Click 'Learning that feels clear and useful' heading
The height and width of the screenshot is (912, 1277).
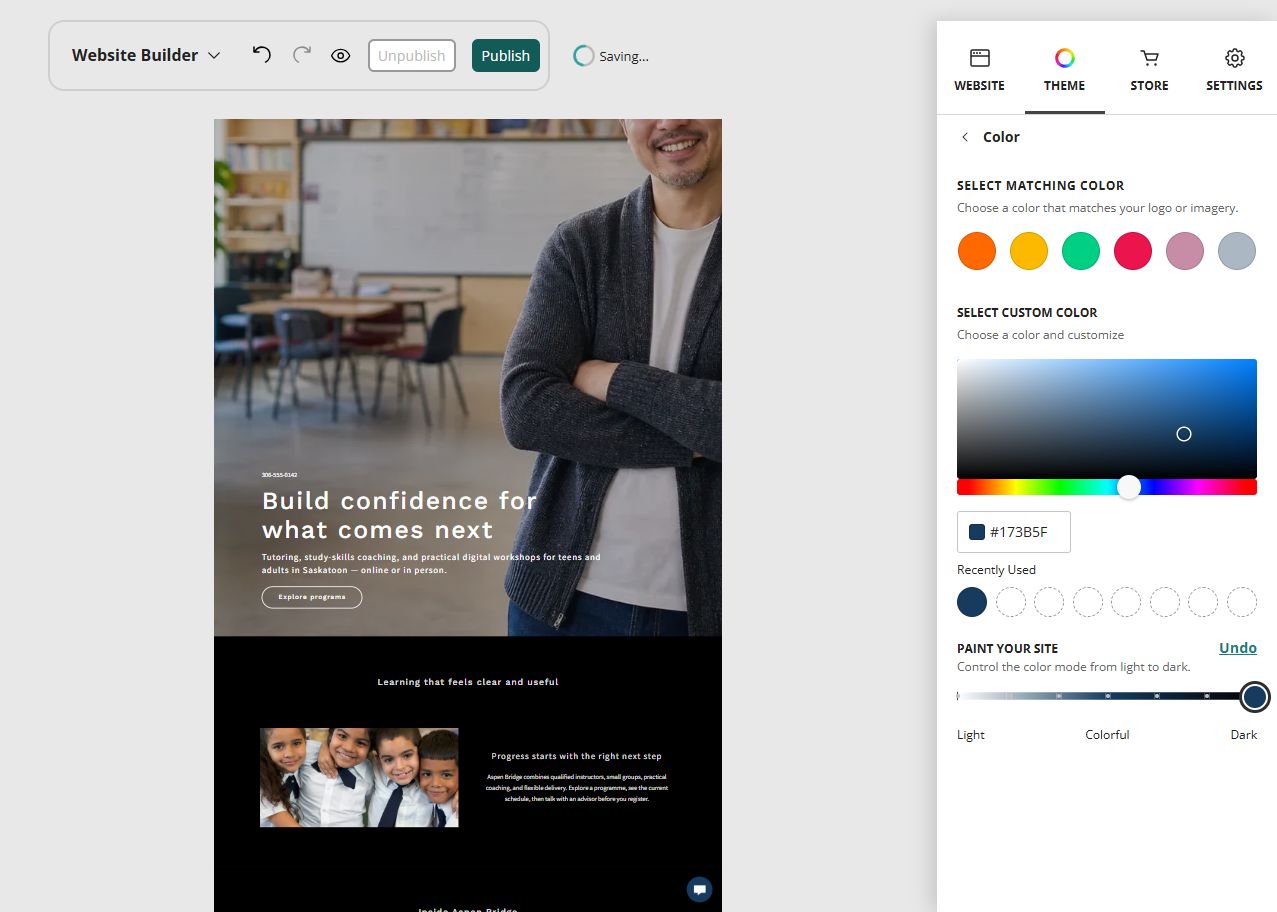468,682
